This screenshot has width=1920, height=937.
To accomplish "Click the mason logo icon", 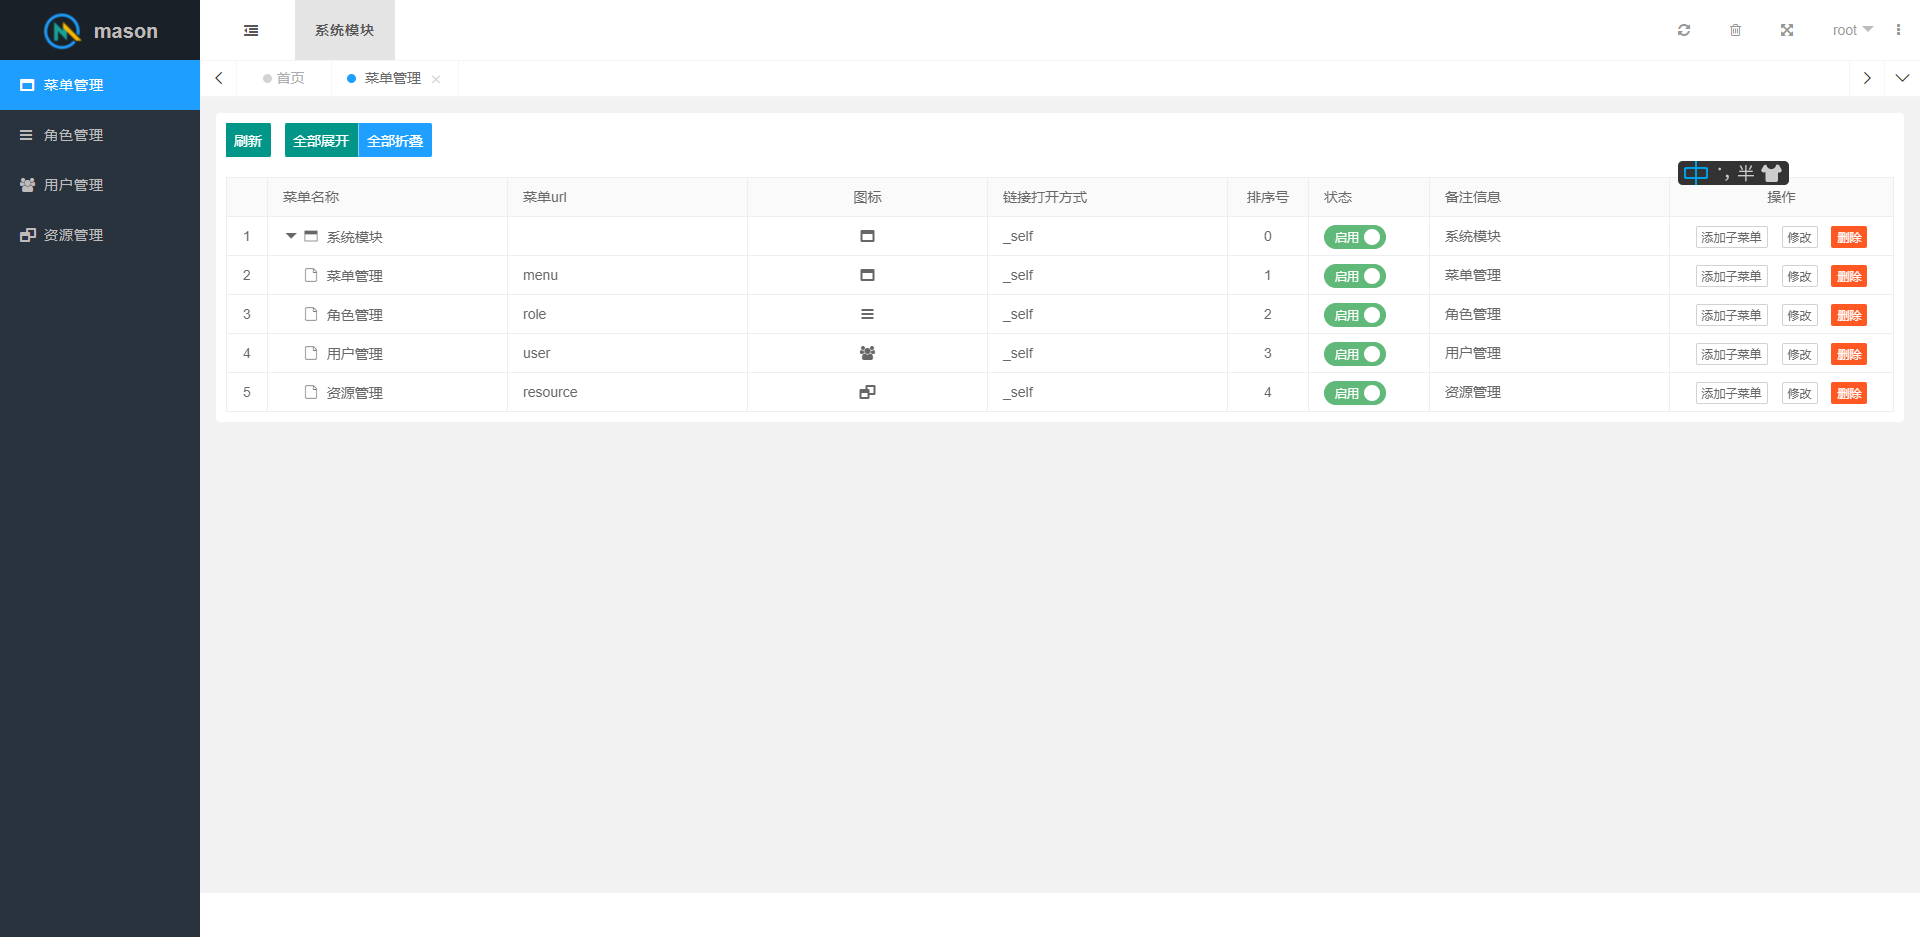I will coord(62,30).
